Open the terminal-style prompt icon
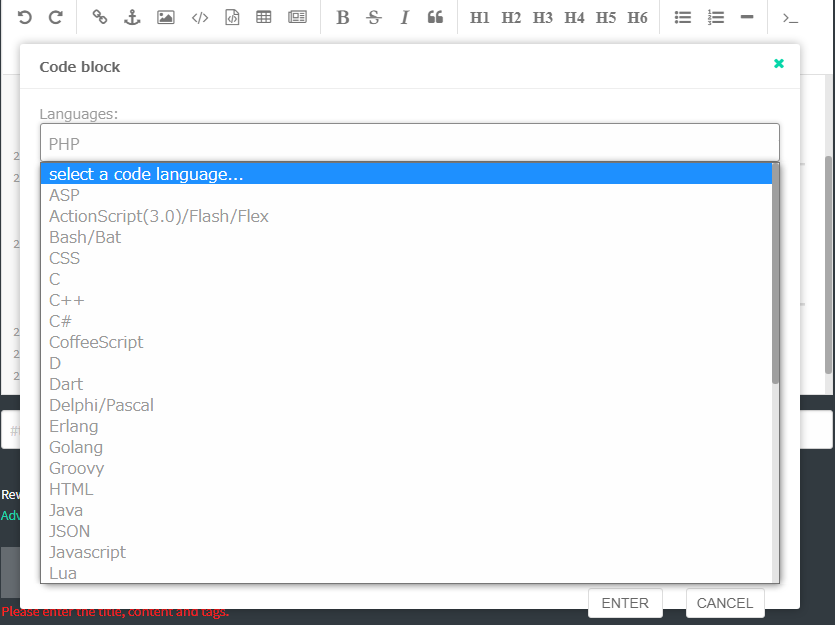 790,18
